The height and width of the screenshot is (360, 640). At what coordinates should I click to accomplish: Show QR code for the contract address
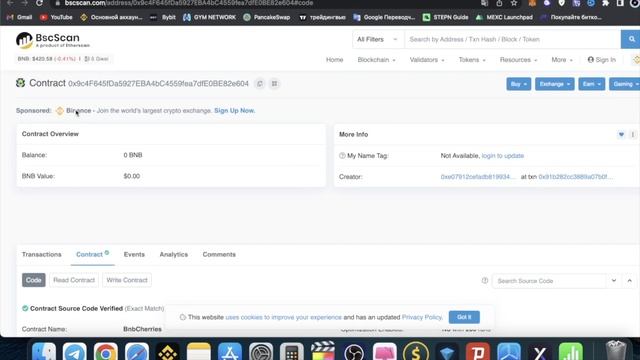pos(274,84)
